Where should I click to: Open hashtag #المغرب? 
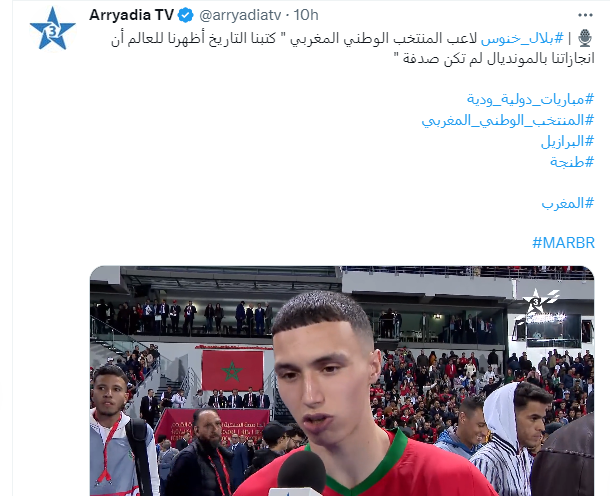568,203
